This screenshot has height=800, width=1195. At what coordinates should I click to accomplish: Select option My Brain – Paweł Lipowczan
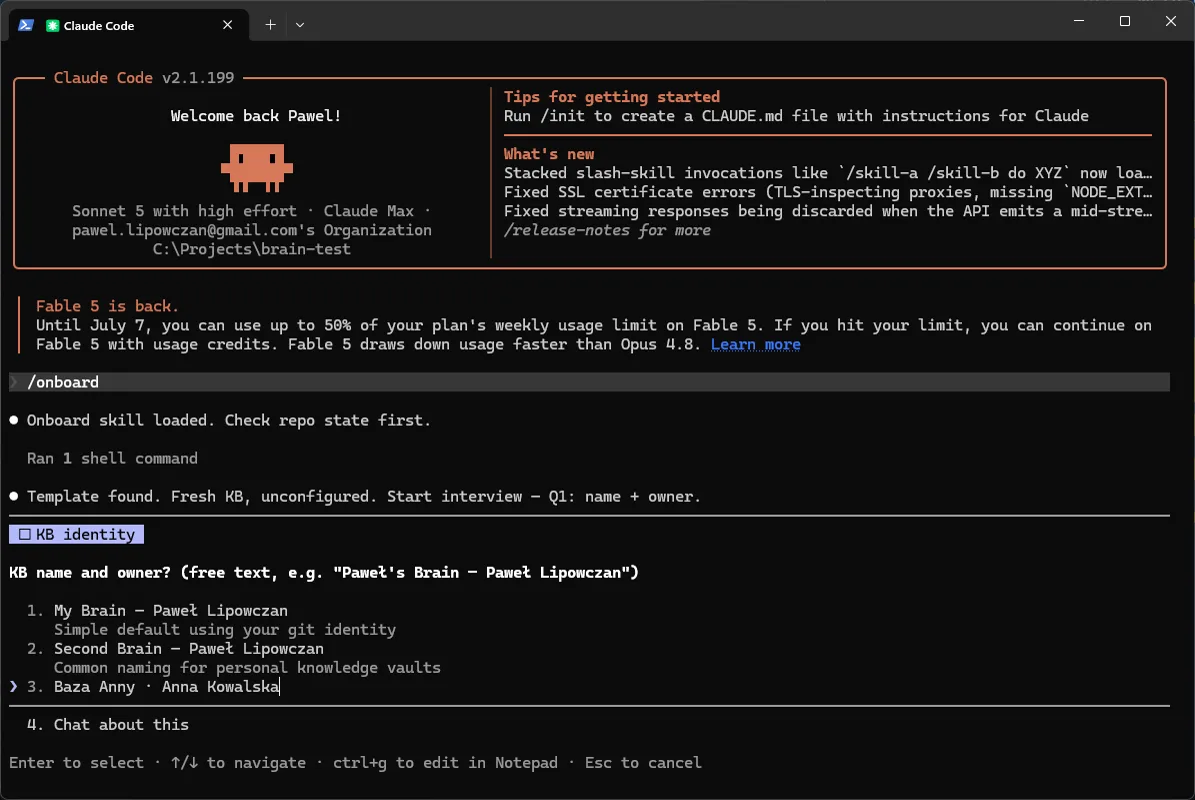click(x=171, y=610)
